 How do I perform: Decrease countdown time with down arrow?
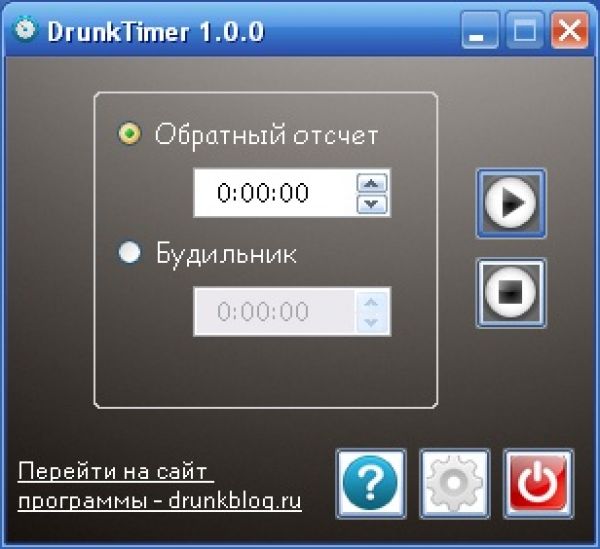pyautogui.click(x=372, y=204)
